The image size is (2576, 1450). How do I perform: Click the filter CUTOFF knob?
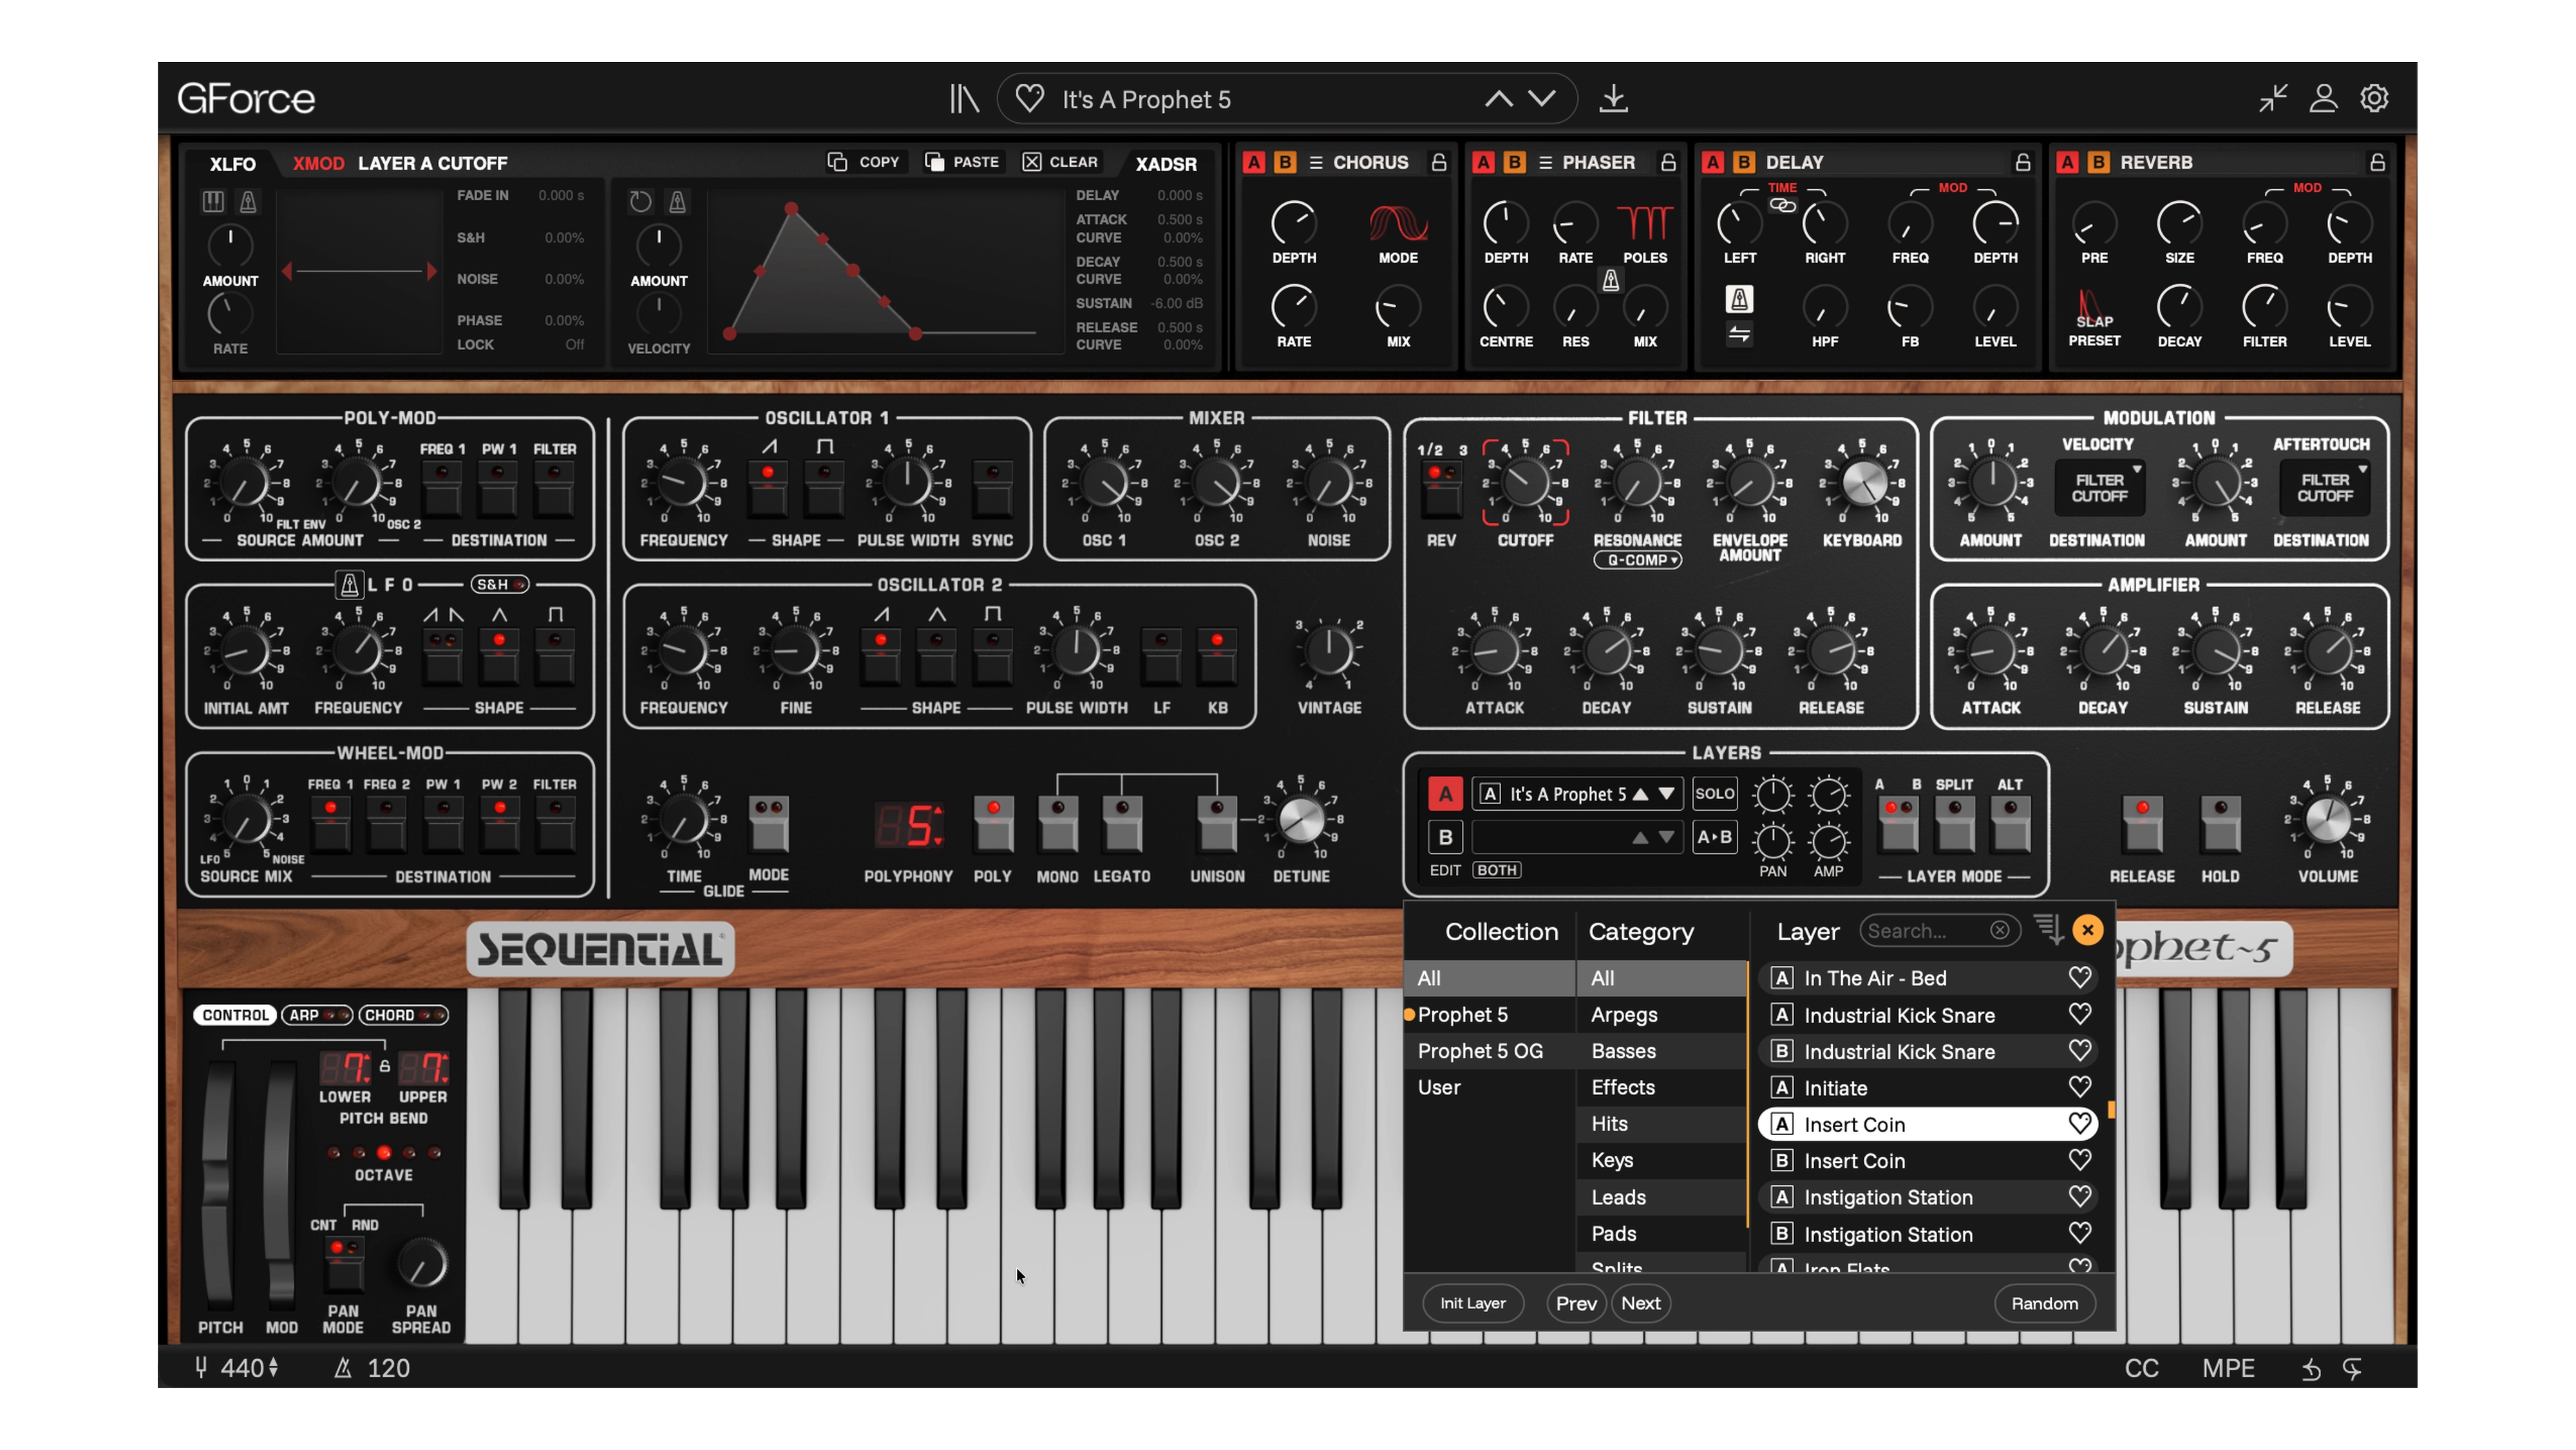(1524, 483)
